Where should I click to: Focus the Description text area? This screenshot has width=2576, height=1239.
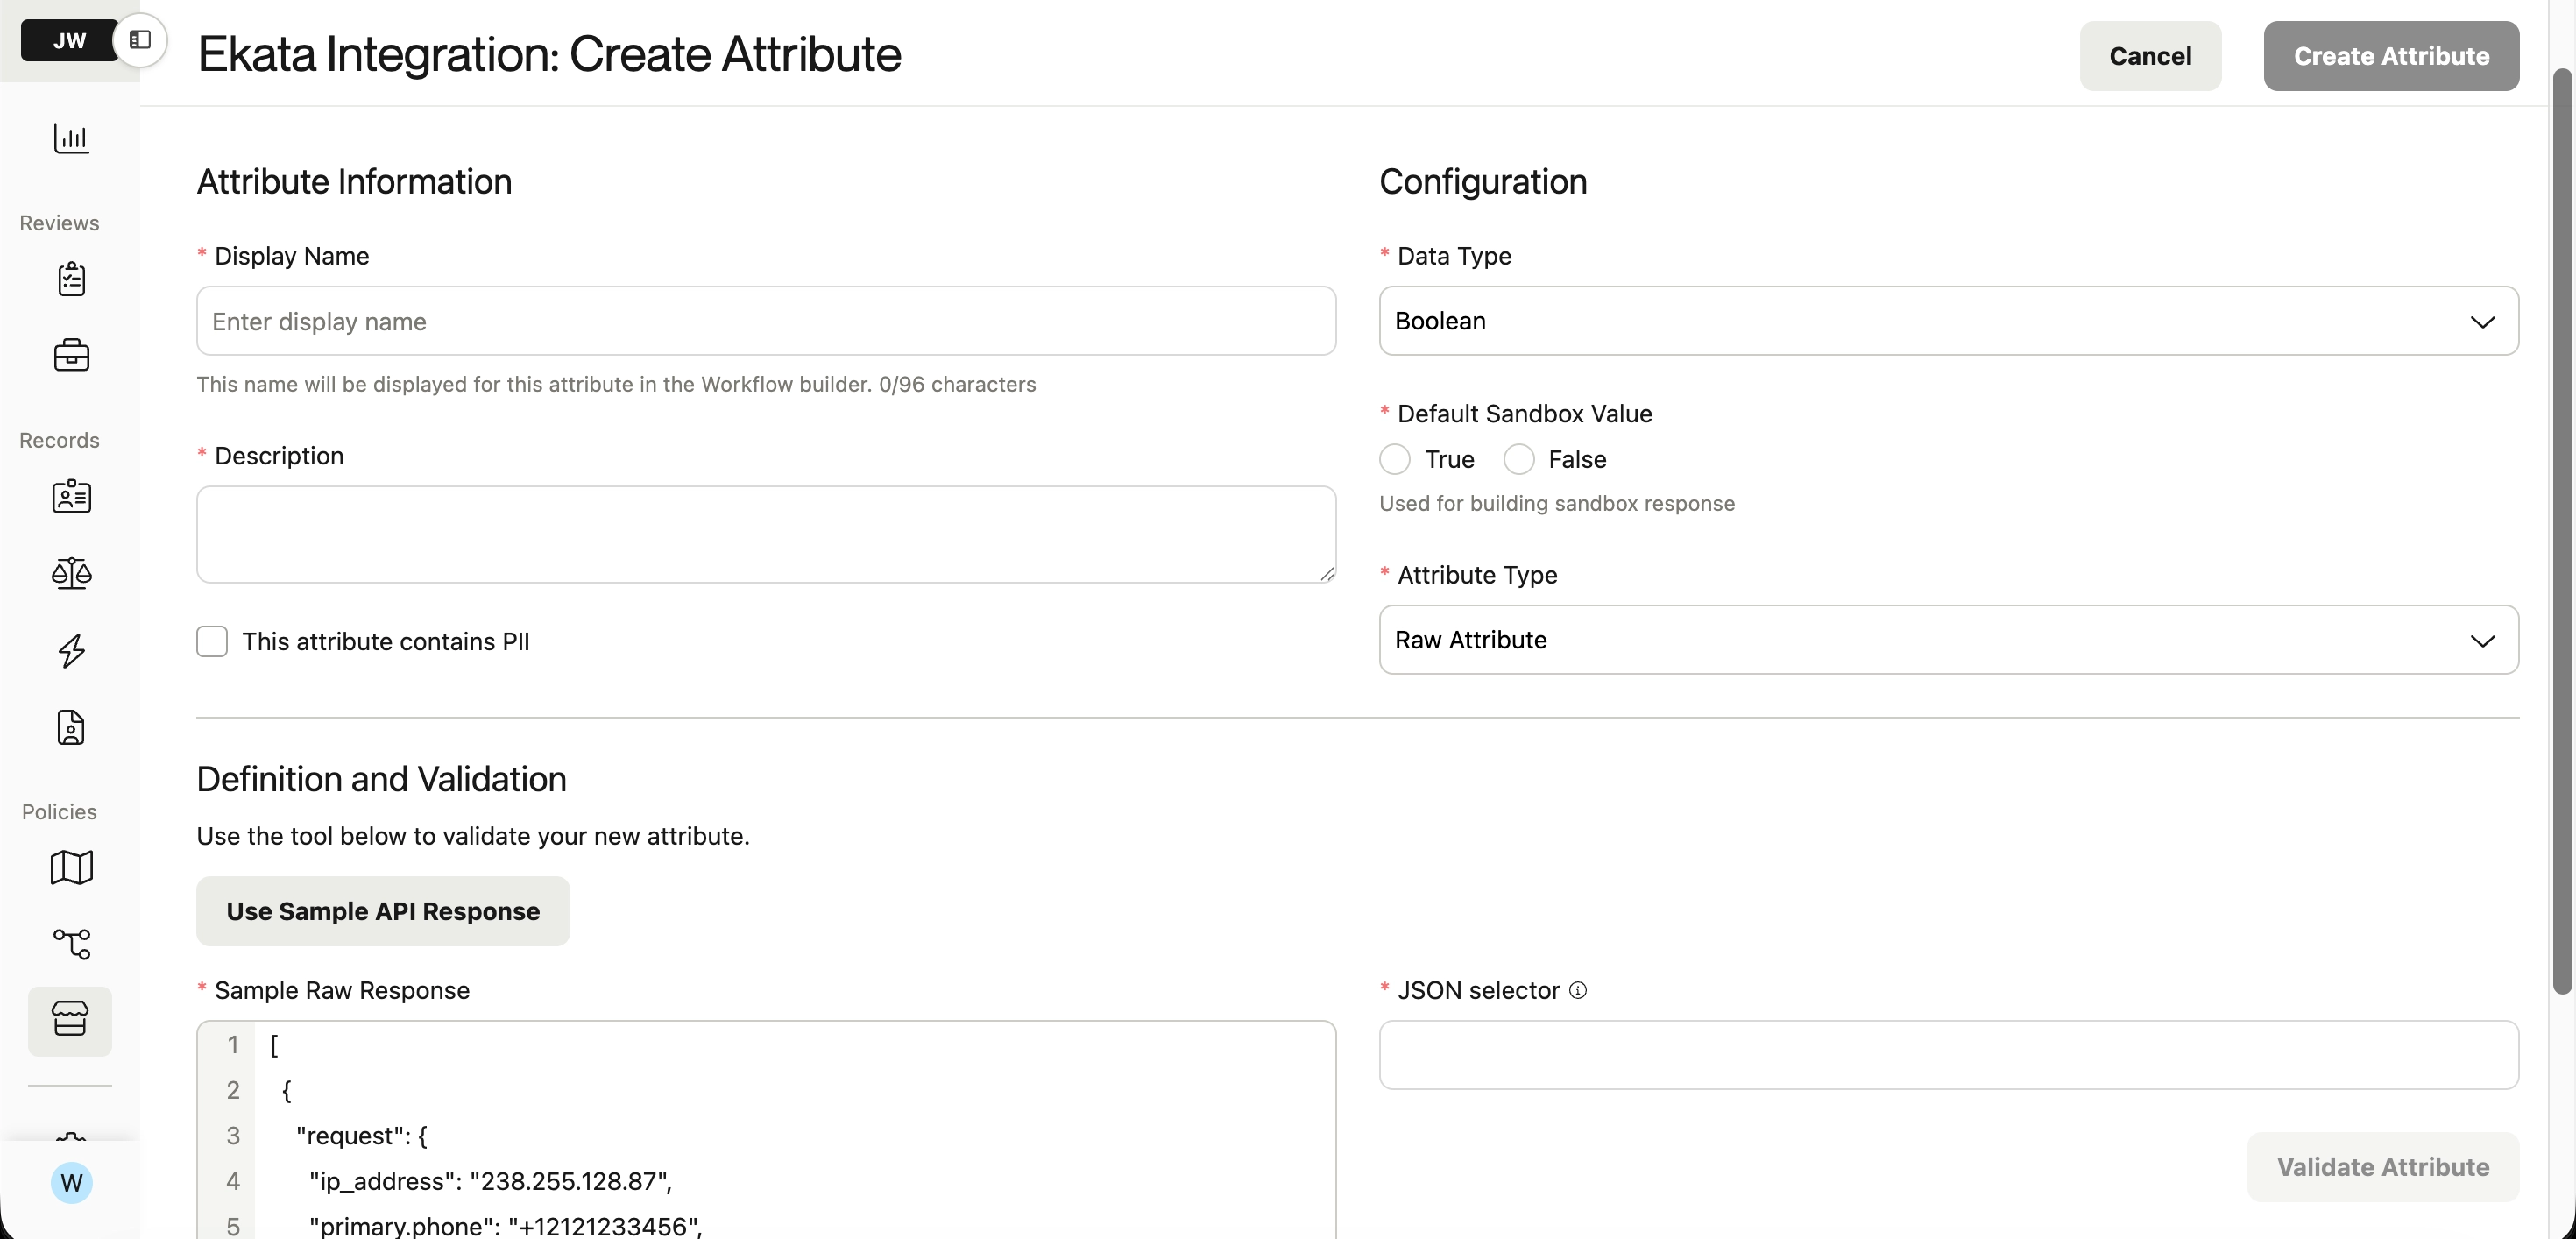pyautogui.click(x=766, y=535)
